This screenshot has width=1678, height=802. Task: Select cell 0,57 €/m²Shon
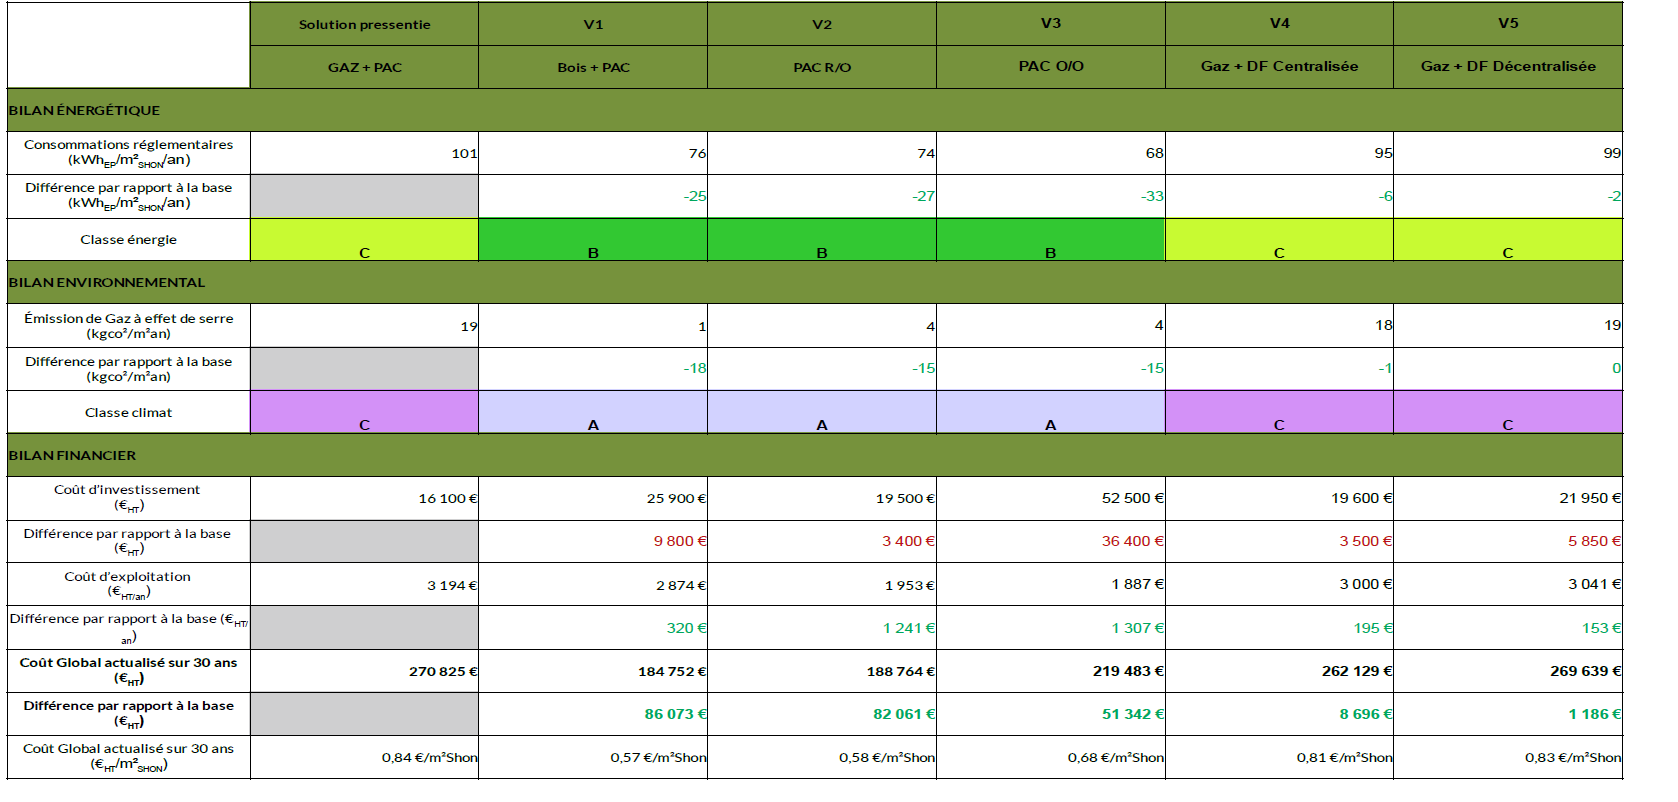[x=593, y=757]
